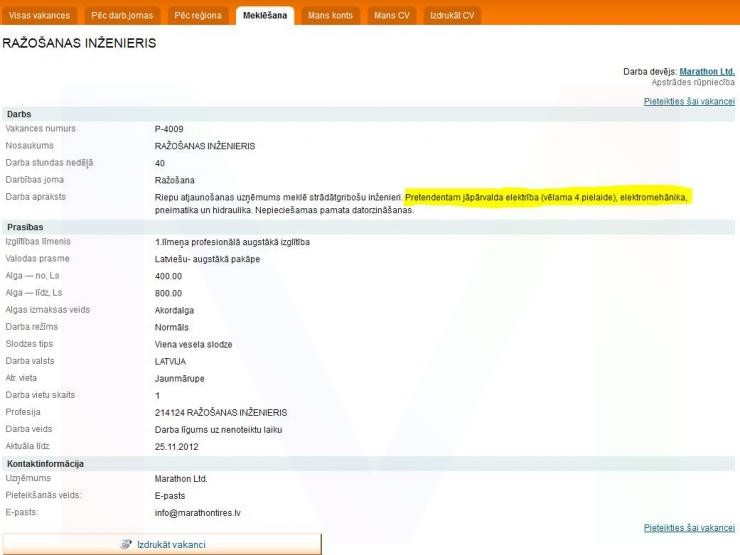Click the Prasības section header
This screenshot has width=740, height=555.
click(24, 227)
